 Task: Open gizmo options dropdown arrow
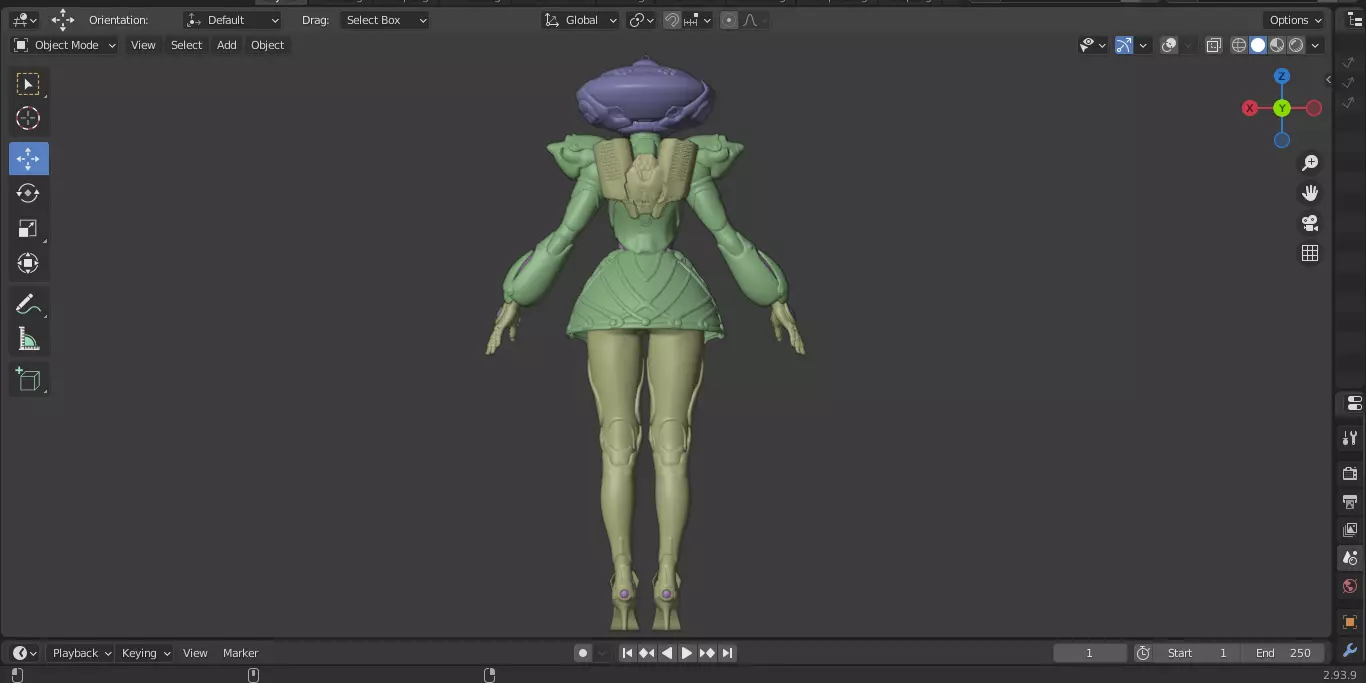(x=1143, y=45)
